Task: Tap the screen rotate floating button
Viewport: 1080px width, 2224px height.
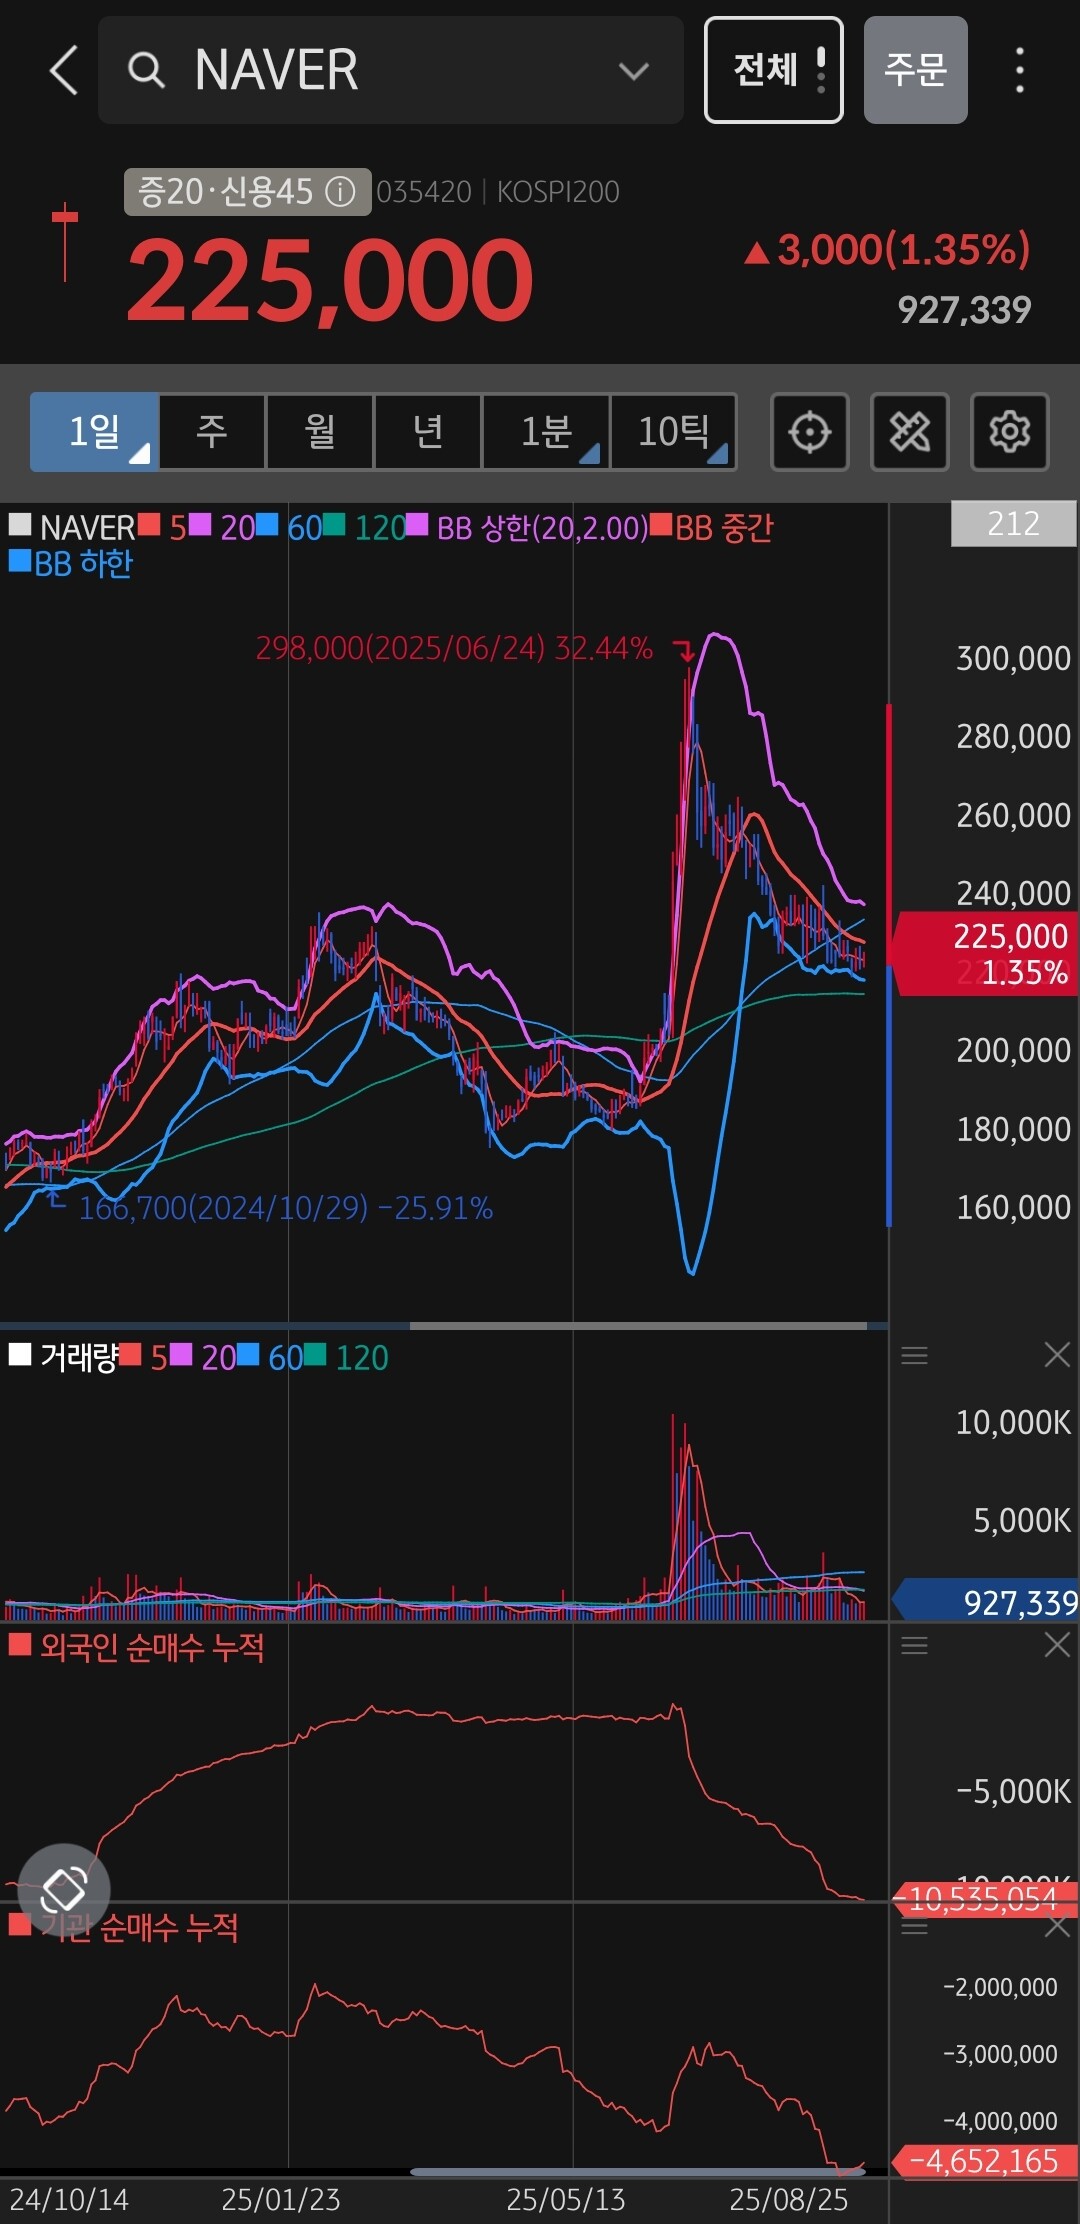Action: pyautogui.click(x=64, y=1889)
